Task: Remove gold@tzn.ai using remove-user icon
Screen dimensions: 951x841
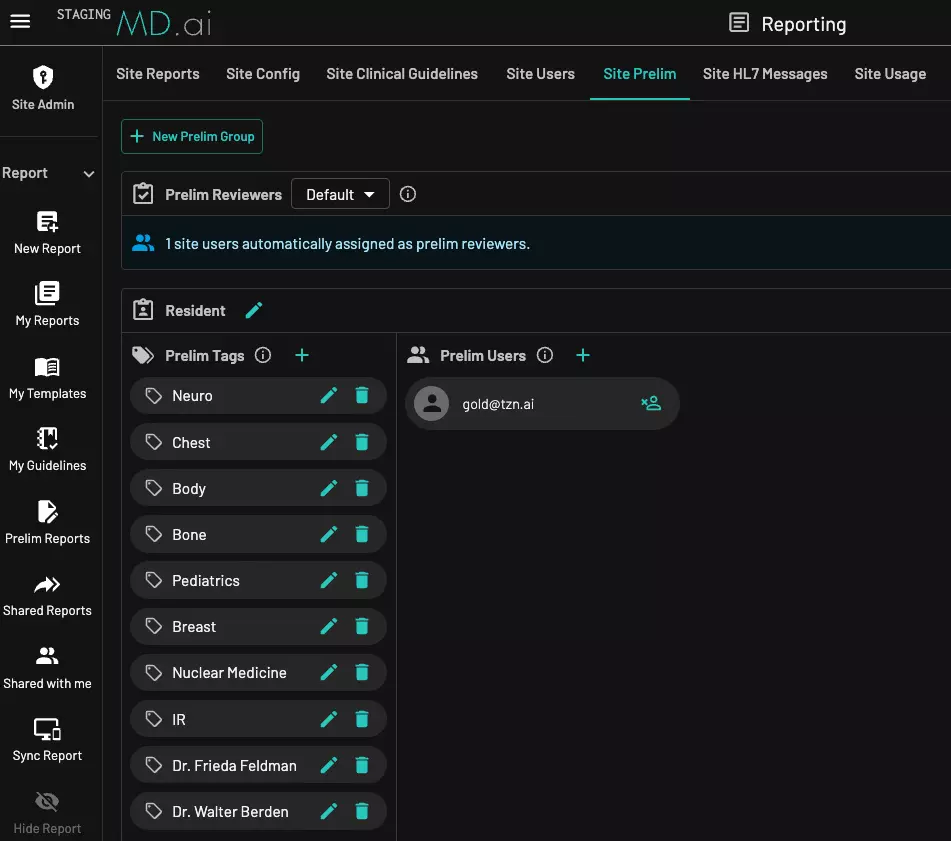Action: 652,403
